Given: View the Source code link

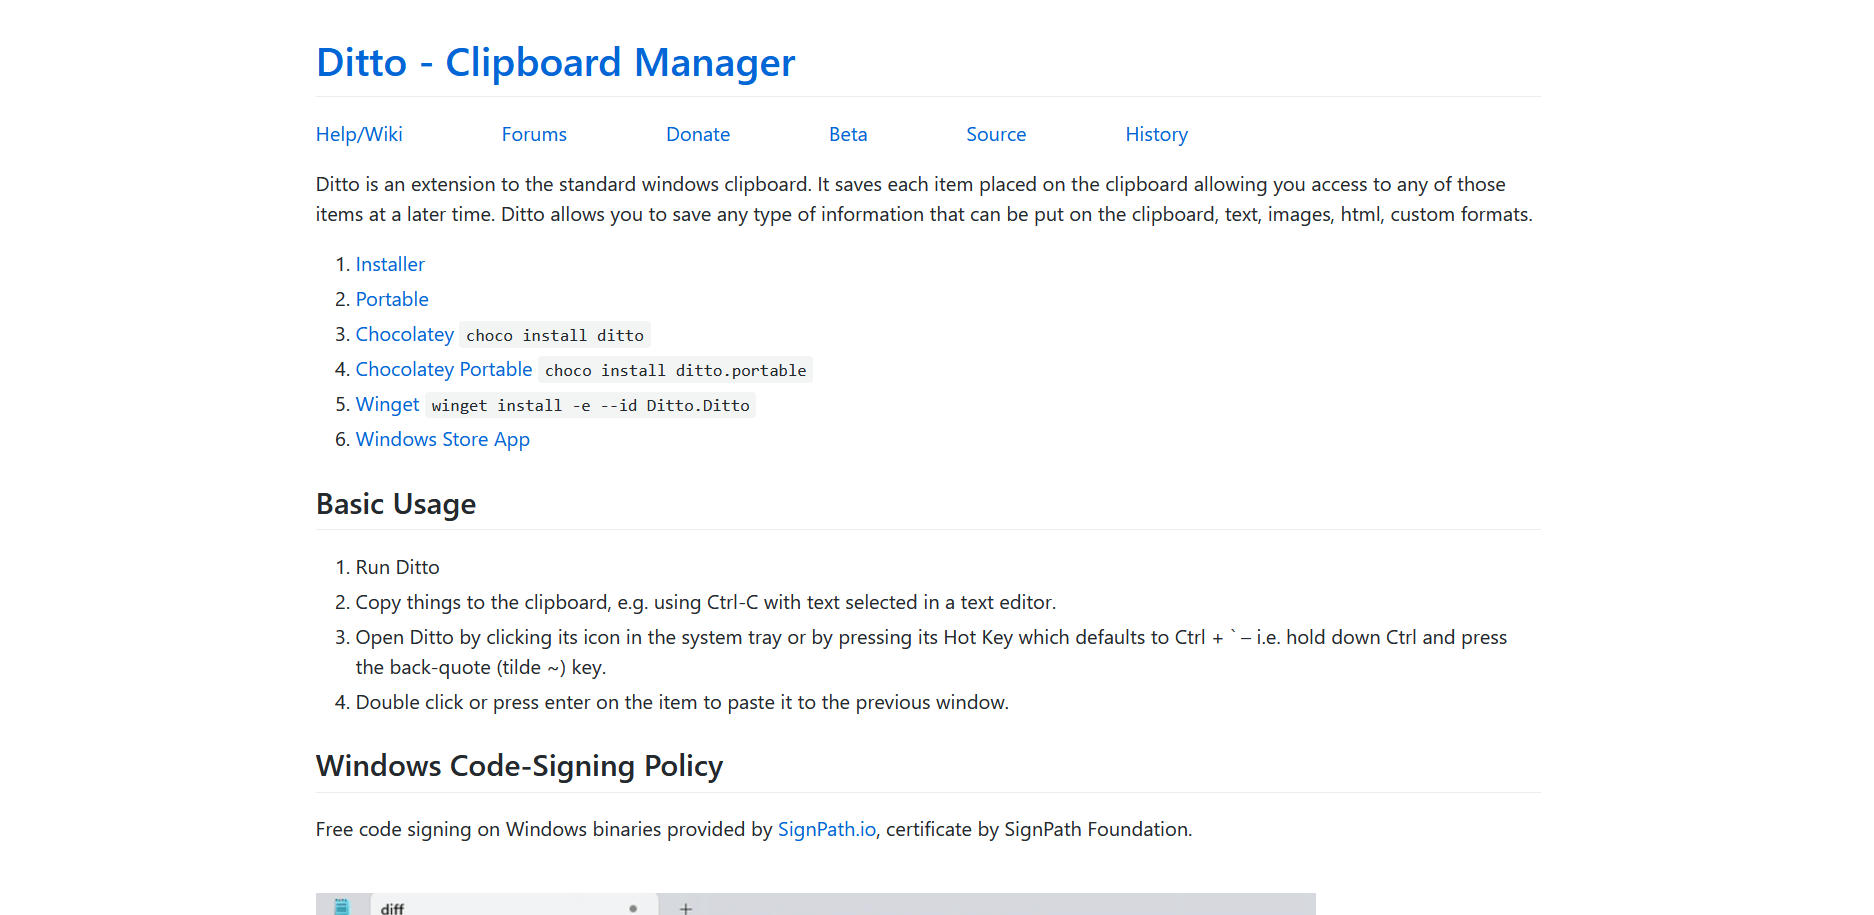Looking at the screenshot, I should pyautogui.click(x=996, y=134).
